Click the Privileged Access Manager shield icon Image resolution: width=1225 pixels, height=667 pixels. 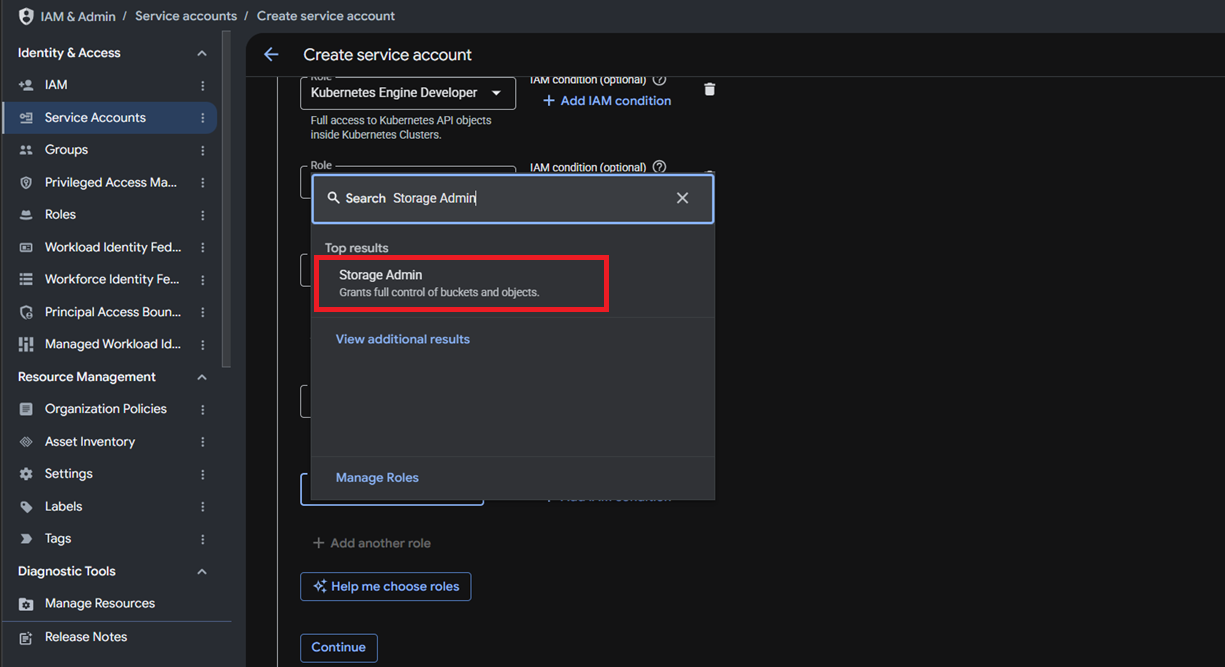26,183
